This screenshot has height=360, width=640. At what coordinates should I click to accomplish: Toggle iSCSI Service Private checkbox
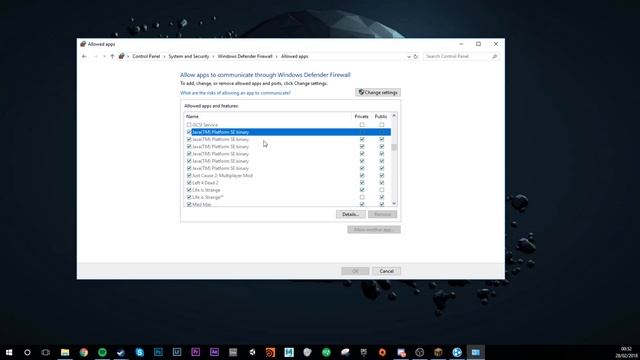[362, 125]
